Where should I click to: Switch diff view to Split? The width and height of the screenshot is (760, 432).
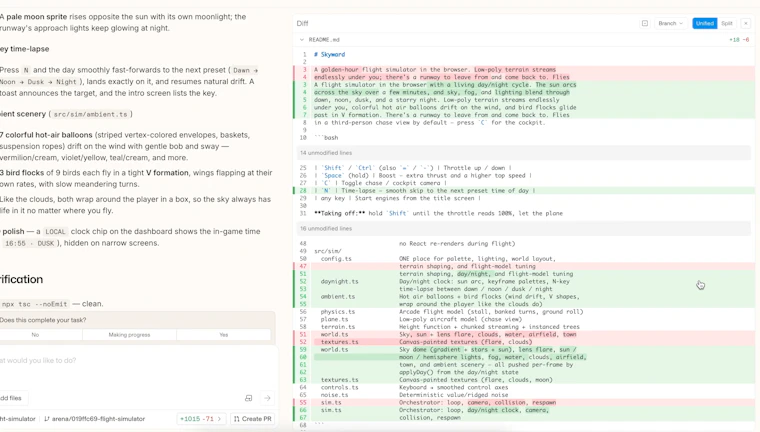(727, 23)
